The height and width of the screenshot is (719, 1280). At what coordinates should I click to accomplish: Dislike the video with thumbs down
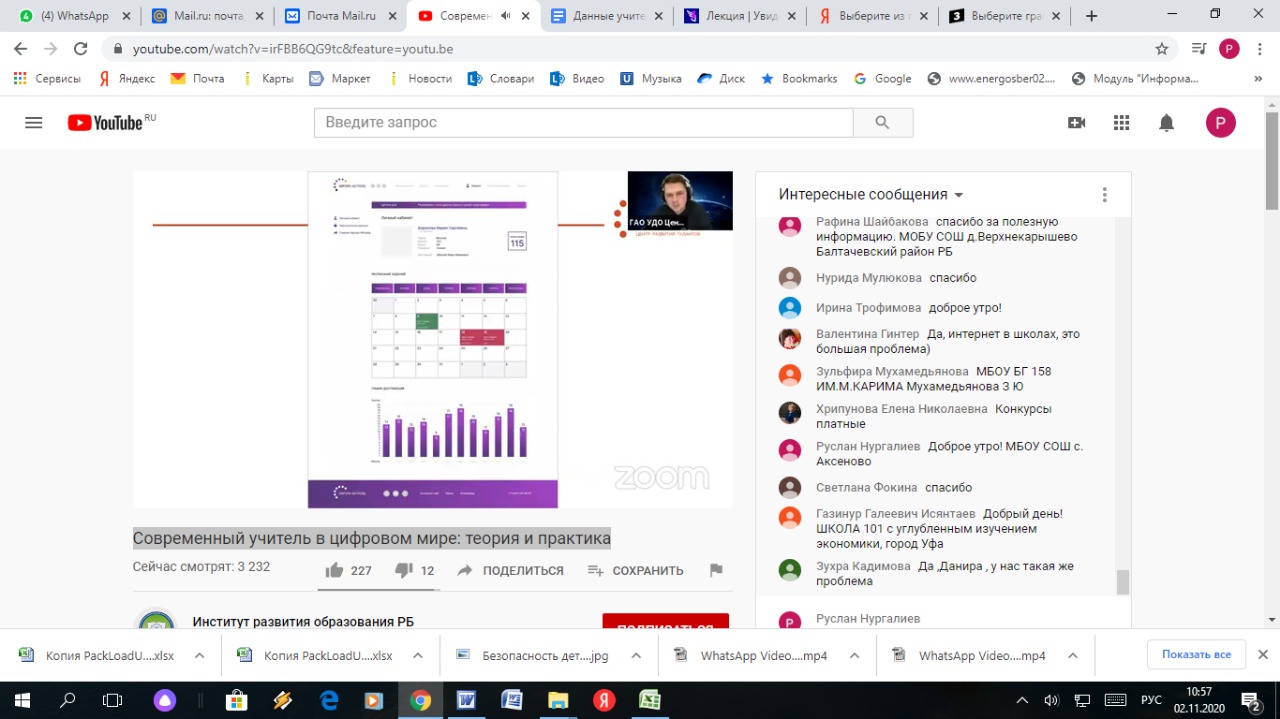coord(404,570)
